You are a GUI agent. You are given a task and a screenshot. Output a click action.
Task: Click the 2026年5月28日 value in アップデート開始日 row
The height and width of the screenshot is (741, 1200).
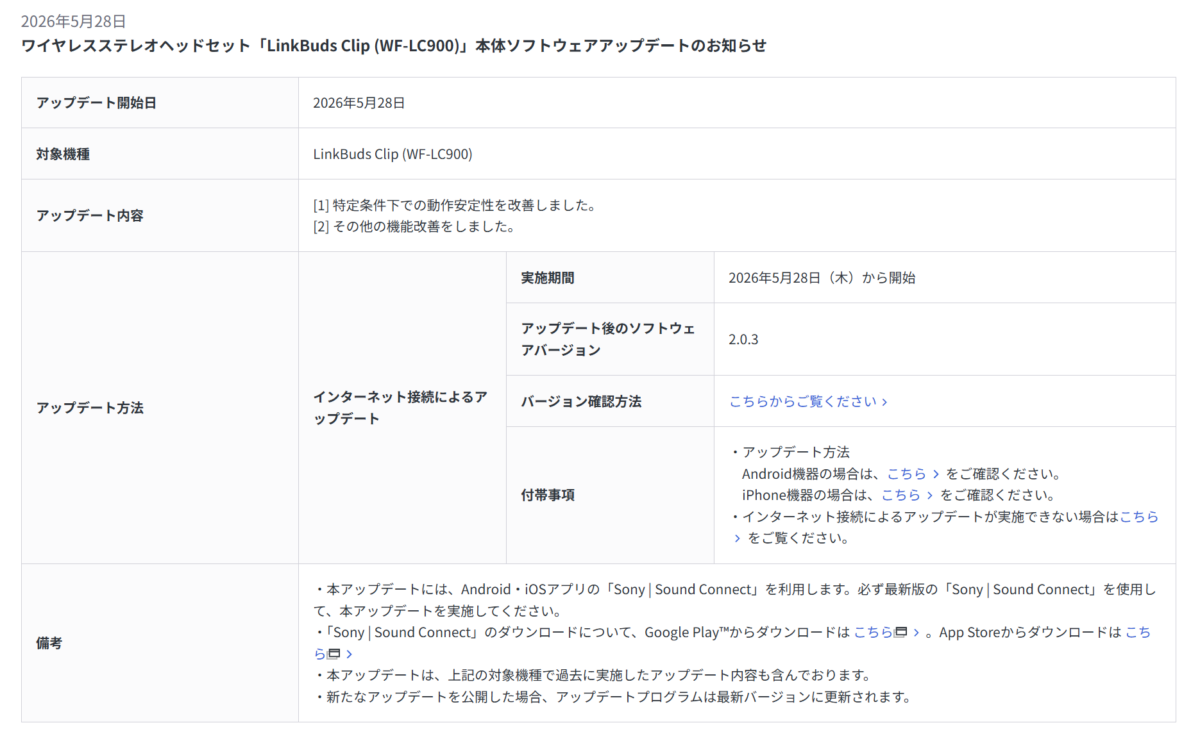[359, 103]
